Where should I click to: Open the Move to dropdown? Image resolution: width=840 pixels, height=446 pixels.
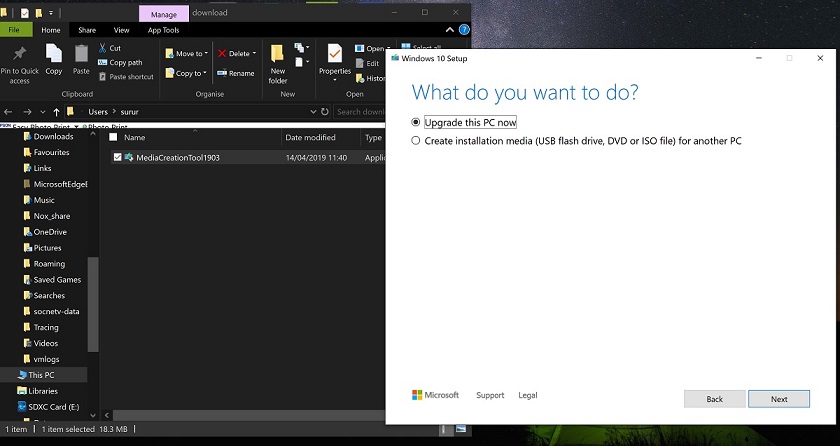pos(190,53)
